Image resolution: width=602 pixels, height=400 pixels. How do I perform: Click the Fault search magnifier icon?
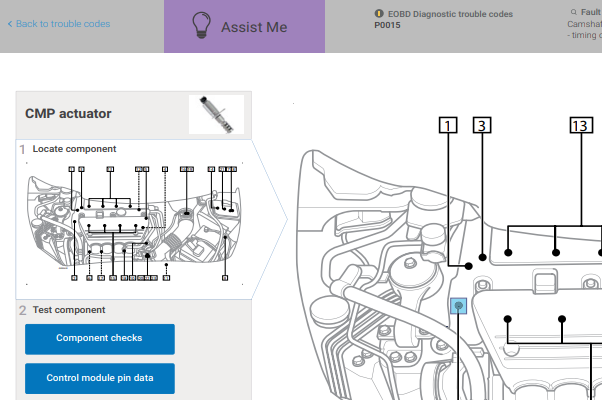point(574,12)
